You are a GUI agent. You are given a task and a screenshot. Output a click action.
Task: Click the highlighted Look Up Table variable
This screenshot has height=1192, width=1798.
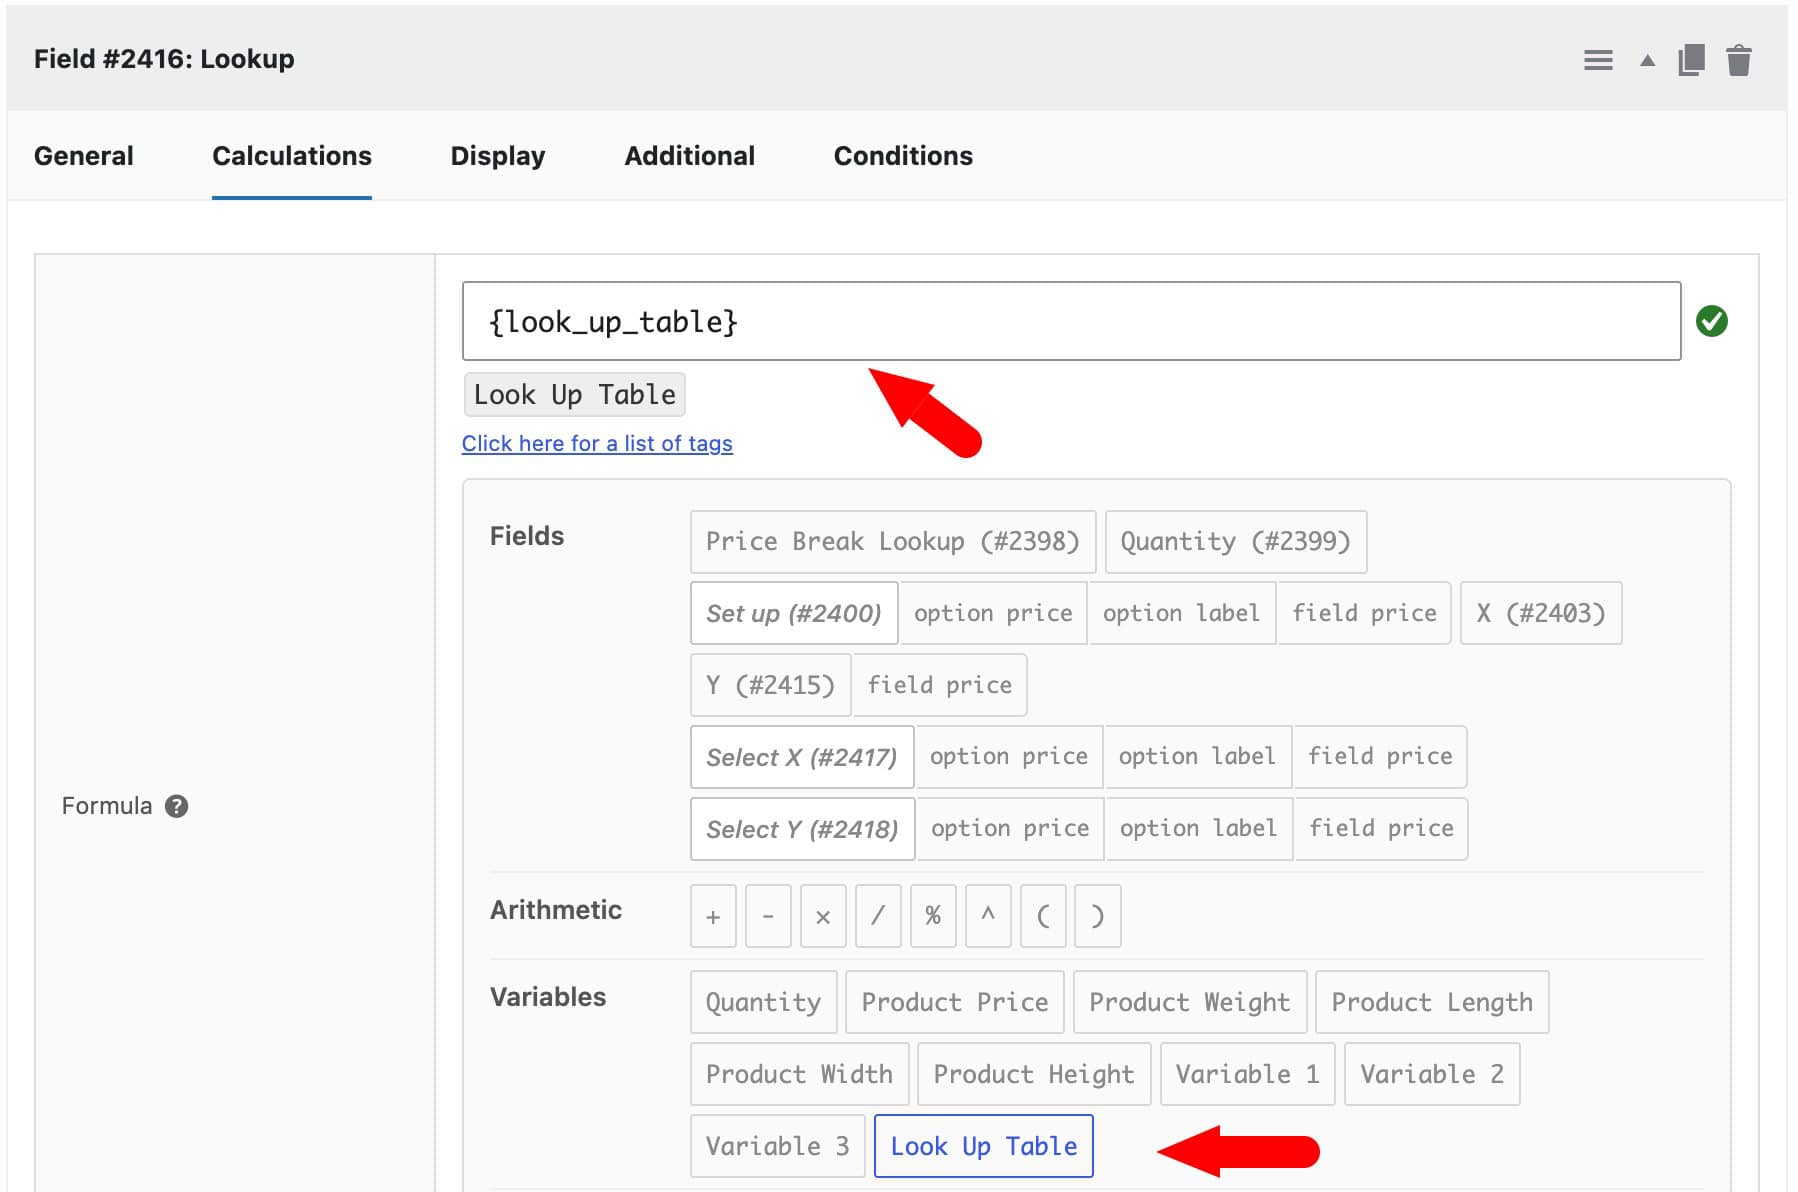pyautogui.click(x=984, y=1146)
